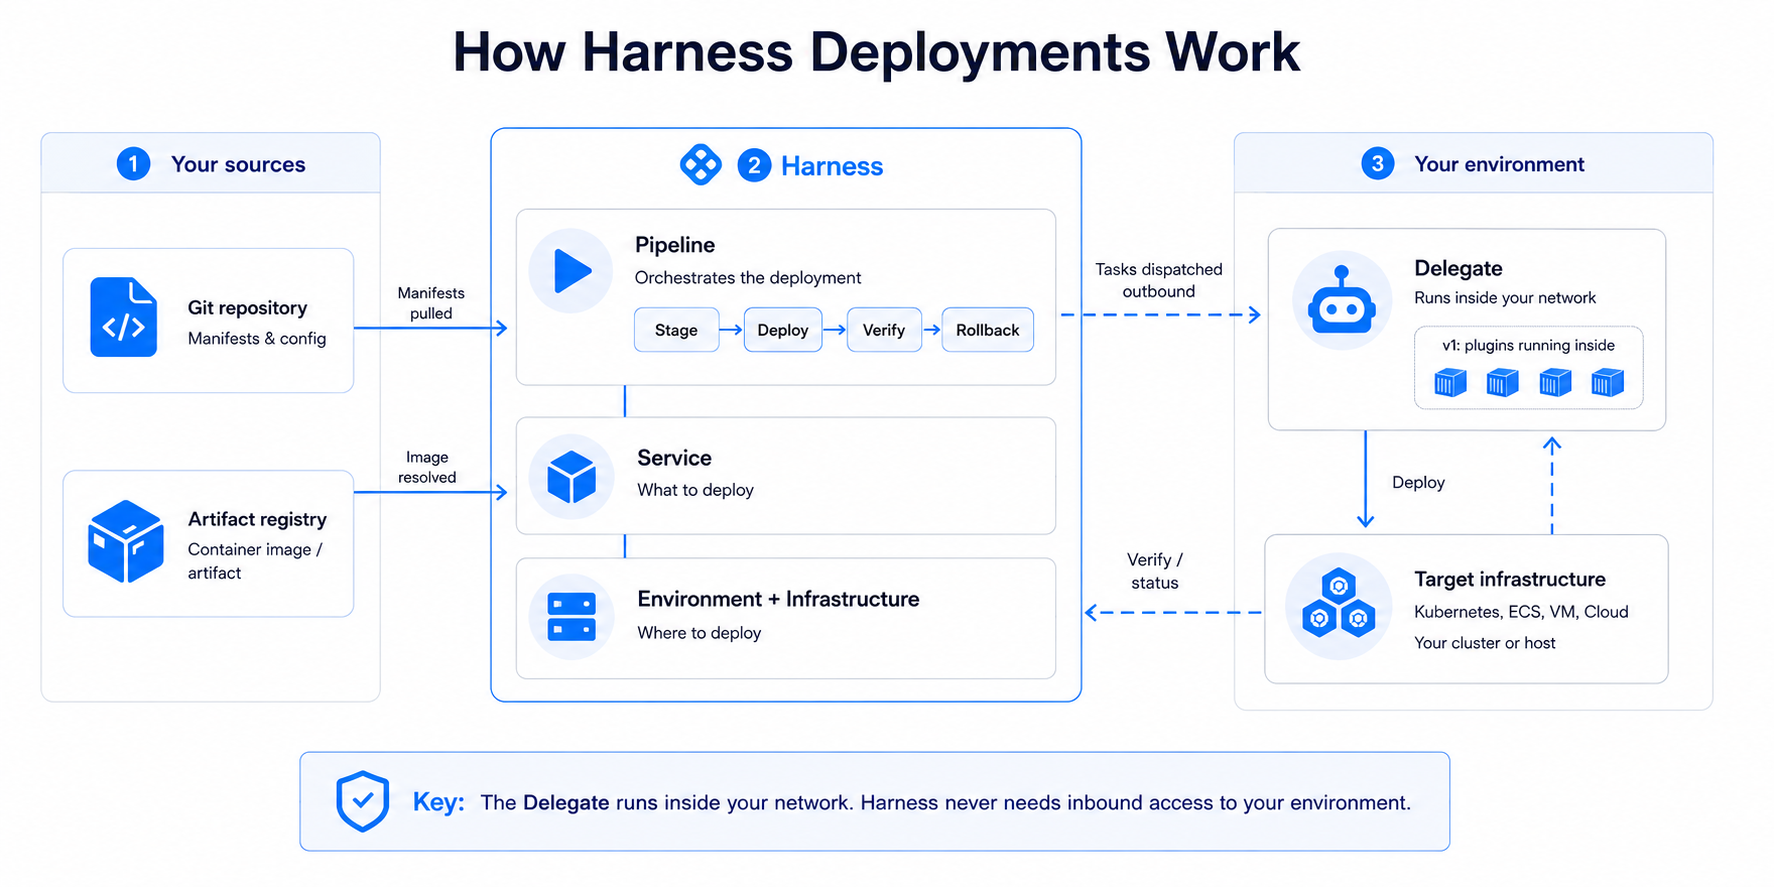Image resolution: width=1774 pixels, height=887 pixels.
Task: Click 'Kubernetes, ECS, VM, Cloud' text
Action: click(1521, 612)
